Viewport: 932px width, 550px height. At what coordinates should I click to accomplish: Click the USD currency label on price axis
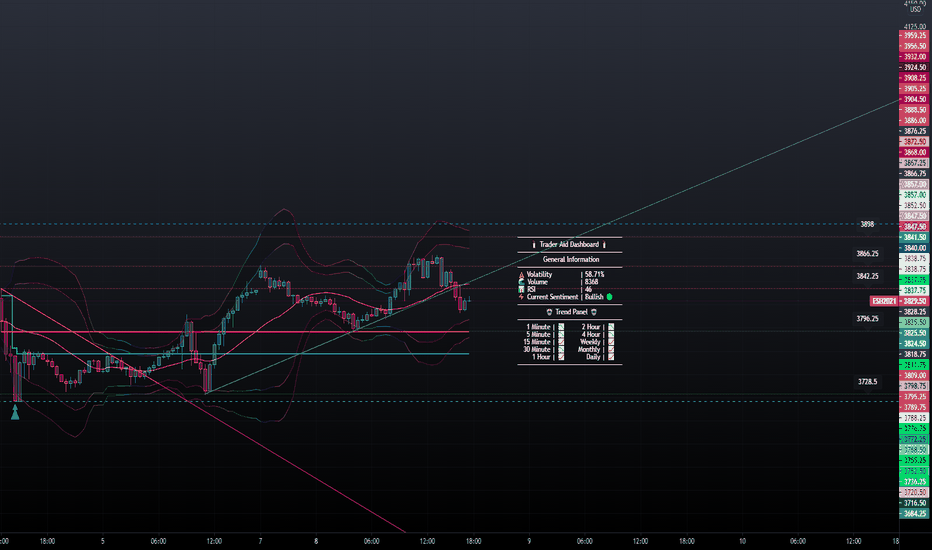(x=915, y=10)
